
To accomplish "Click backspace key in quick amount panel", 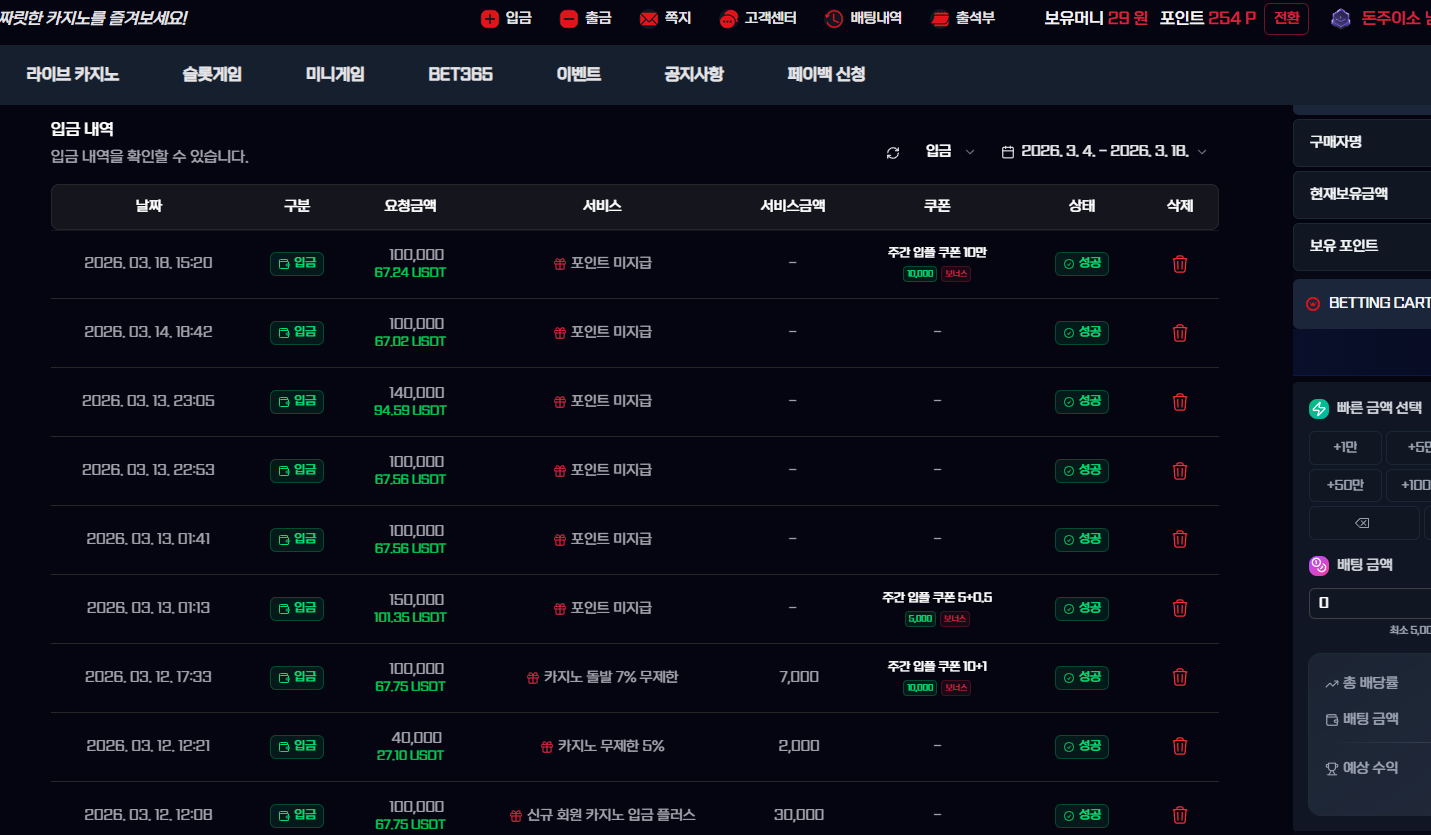I will [1362, 523].
